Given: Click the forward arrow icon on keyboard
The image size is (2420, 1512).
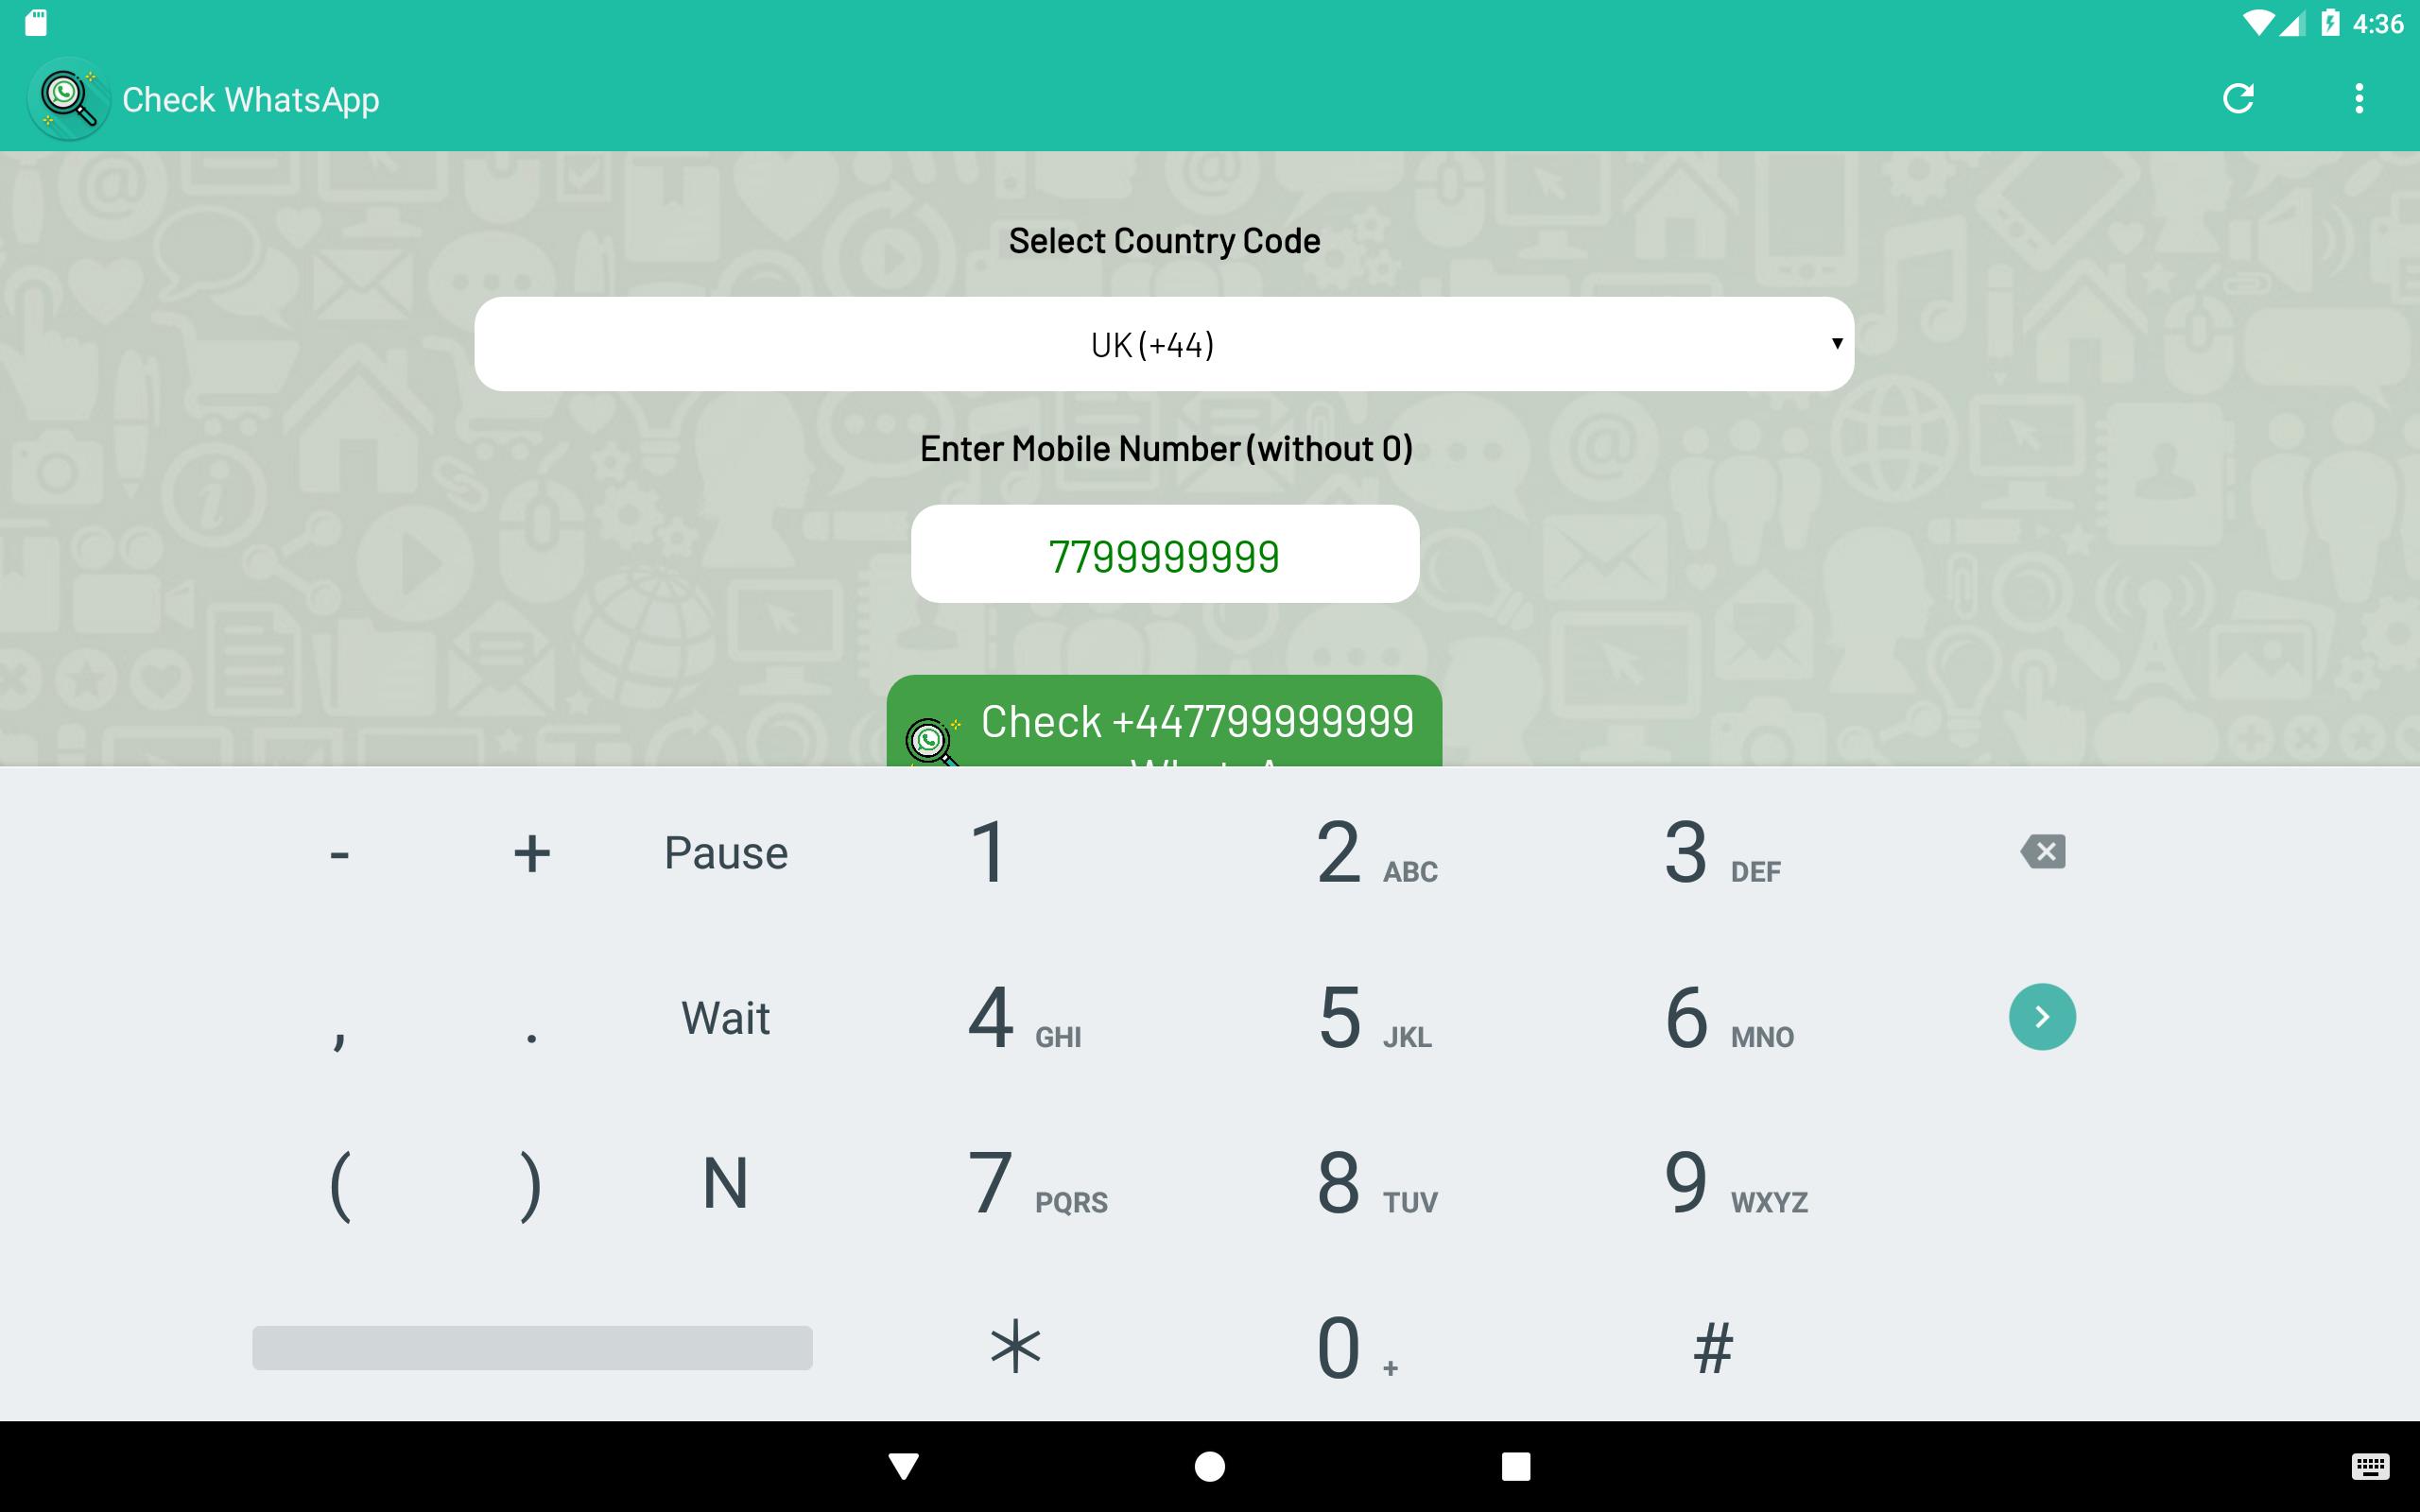Looking at the screenshot, I should 2042,1016.
